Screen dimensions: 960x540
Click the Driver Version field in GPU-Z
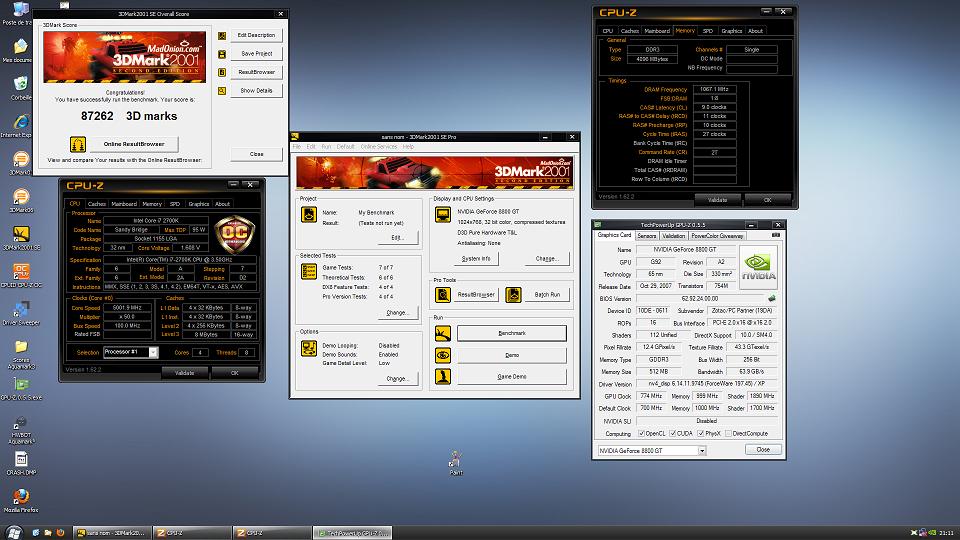(x=707, y=384)
